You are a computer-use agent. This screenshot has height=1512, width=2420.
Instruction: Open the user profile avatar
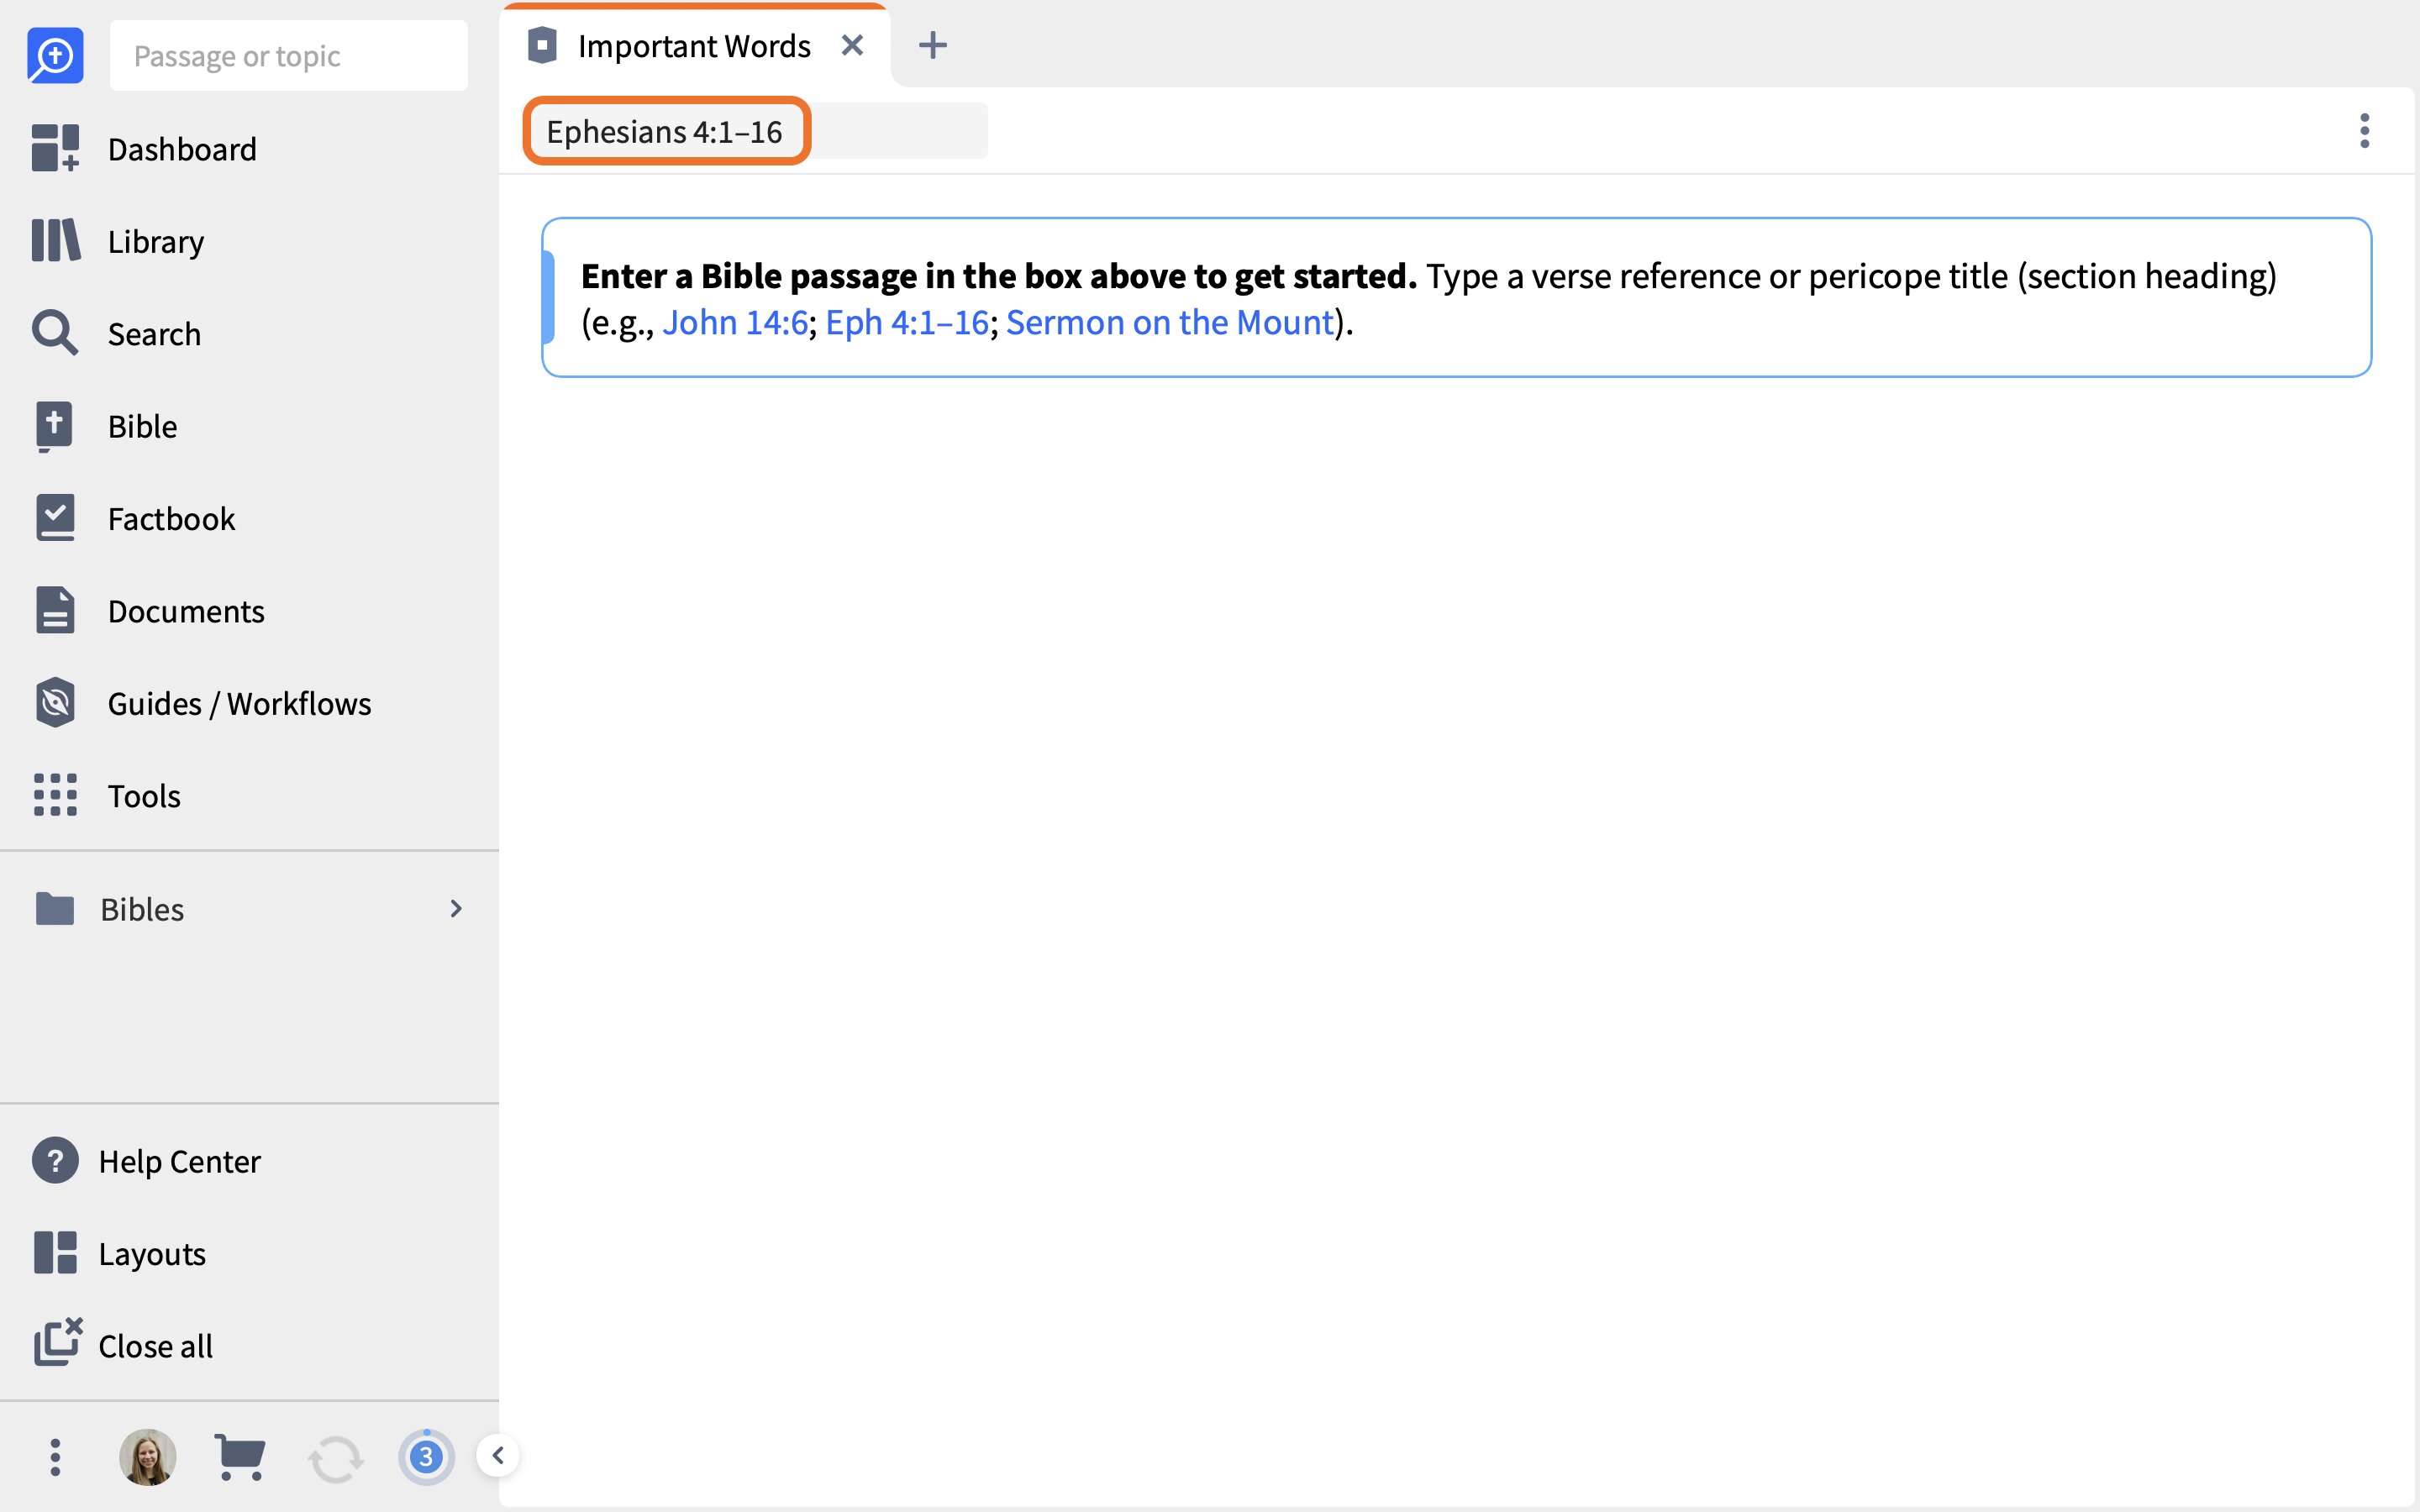point(148,1457)
